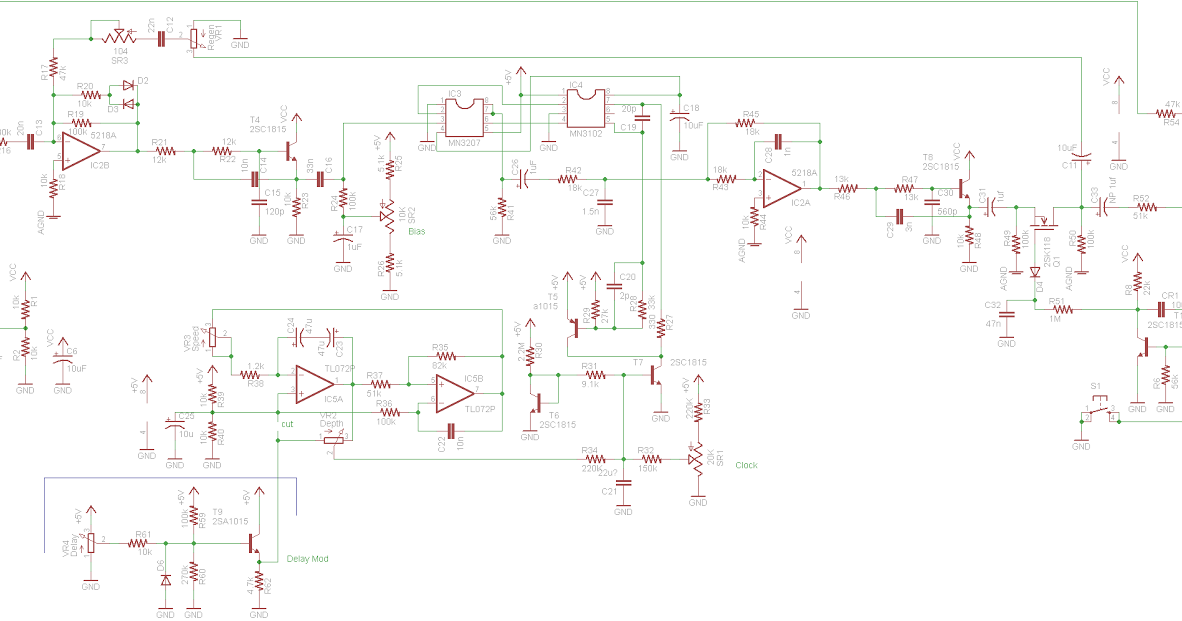Click the IC2B op-amp triangle symbol
Viewport: 1182px width, 621px height.
pyautogui.click(x=81, y=149)
